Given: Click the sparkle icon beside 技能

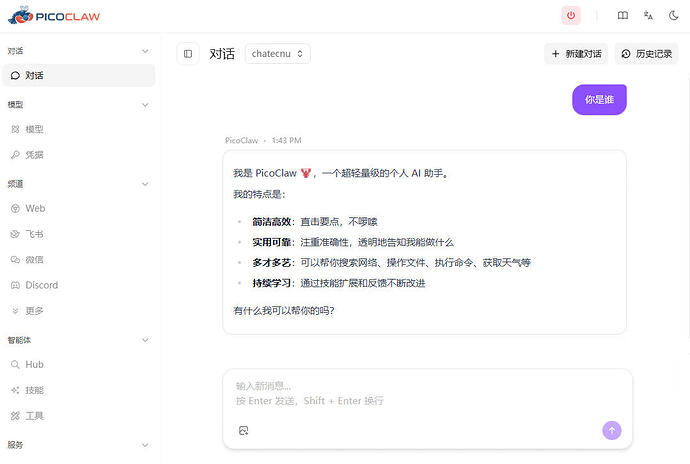Looking at the screenshot, I should click(15, 390).
